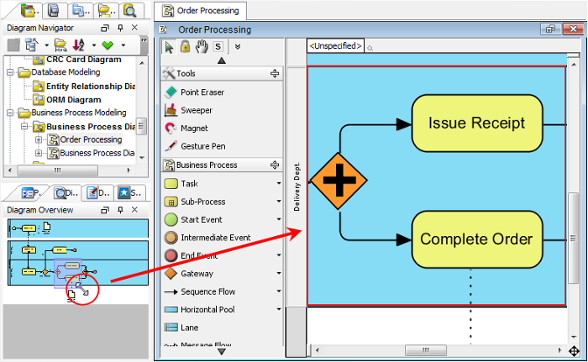588x362 pixels.
Task: Collapse the Business Process Modeling folder
Action: point(10,113)
